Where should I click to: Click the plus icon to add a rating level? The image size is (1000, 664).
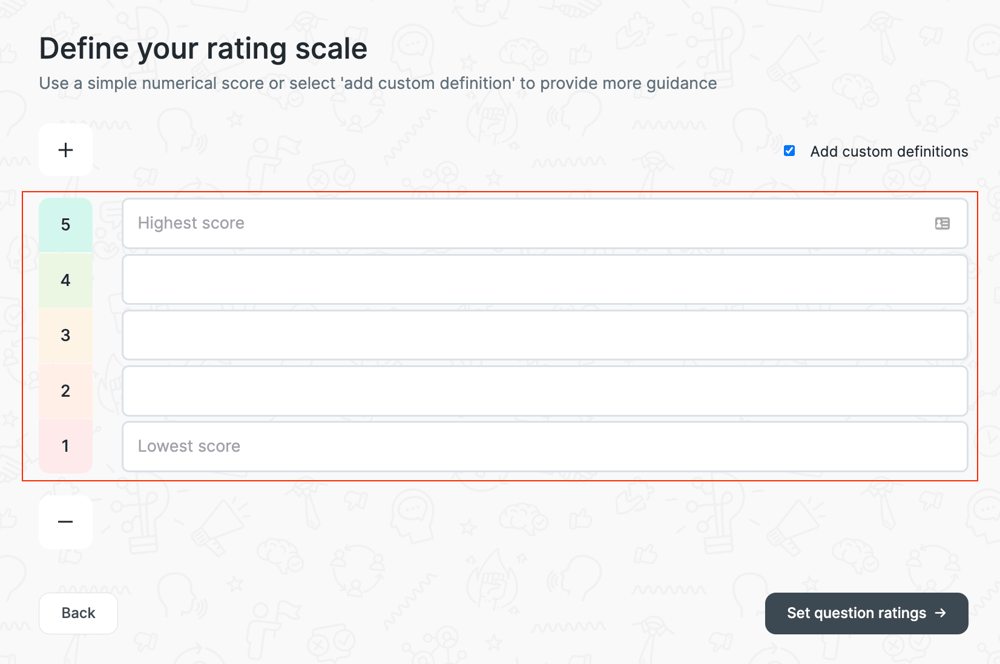[64, 149]
